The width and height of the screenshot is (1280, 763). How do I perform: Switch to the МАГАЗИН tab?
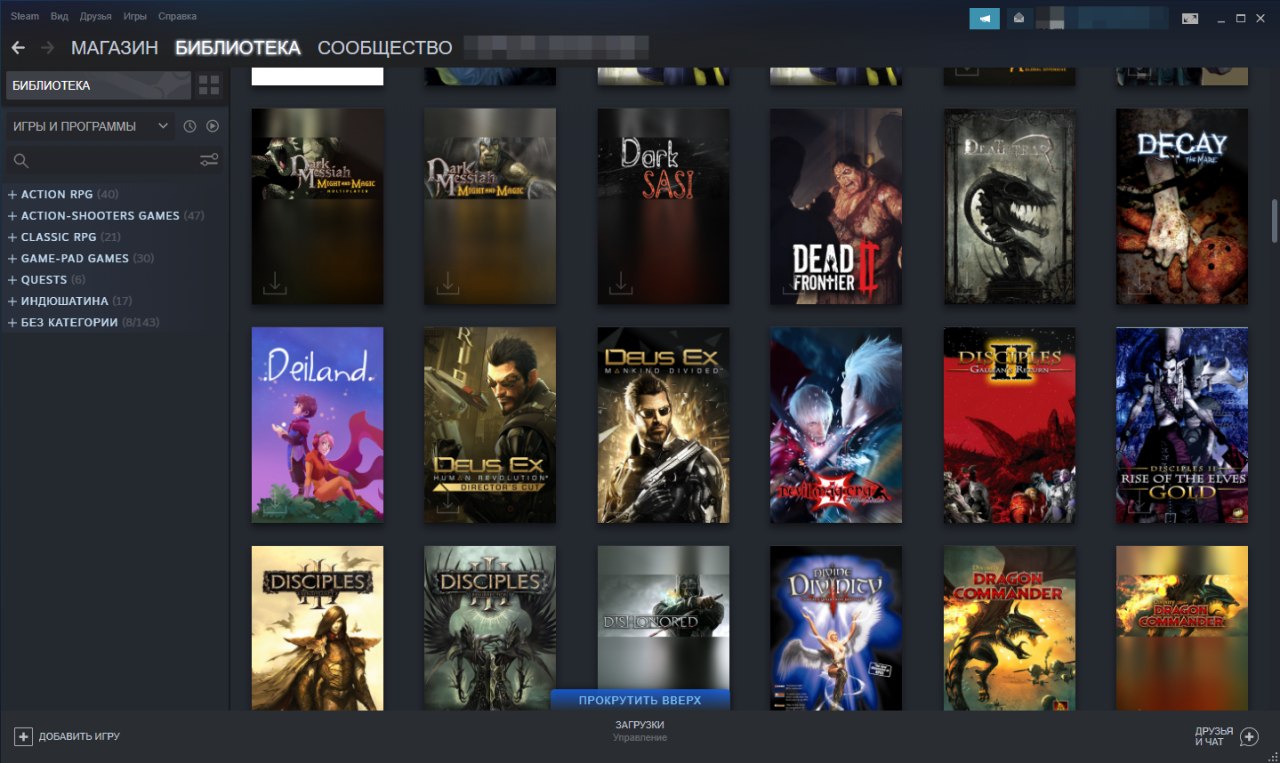[x=114, y=48]
